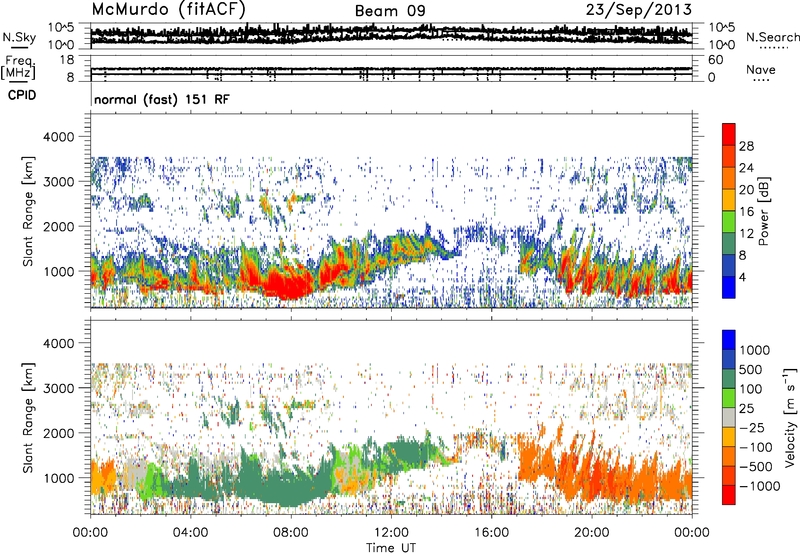This screenshot has height=554, width=800.
Task: Click the 'Time UT' axis label
Action: click(391, 548)
